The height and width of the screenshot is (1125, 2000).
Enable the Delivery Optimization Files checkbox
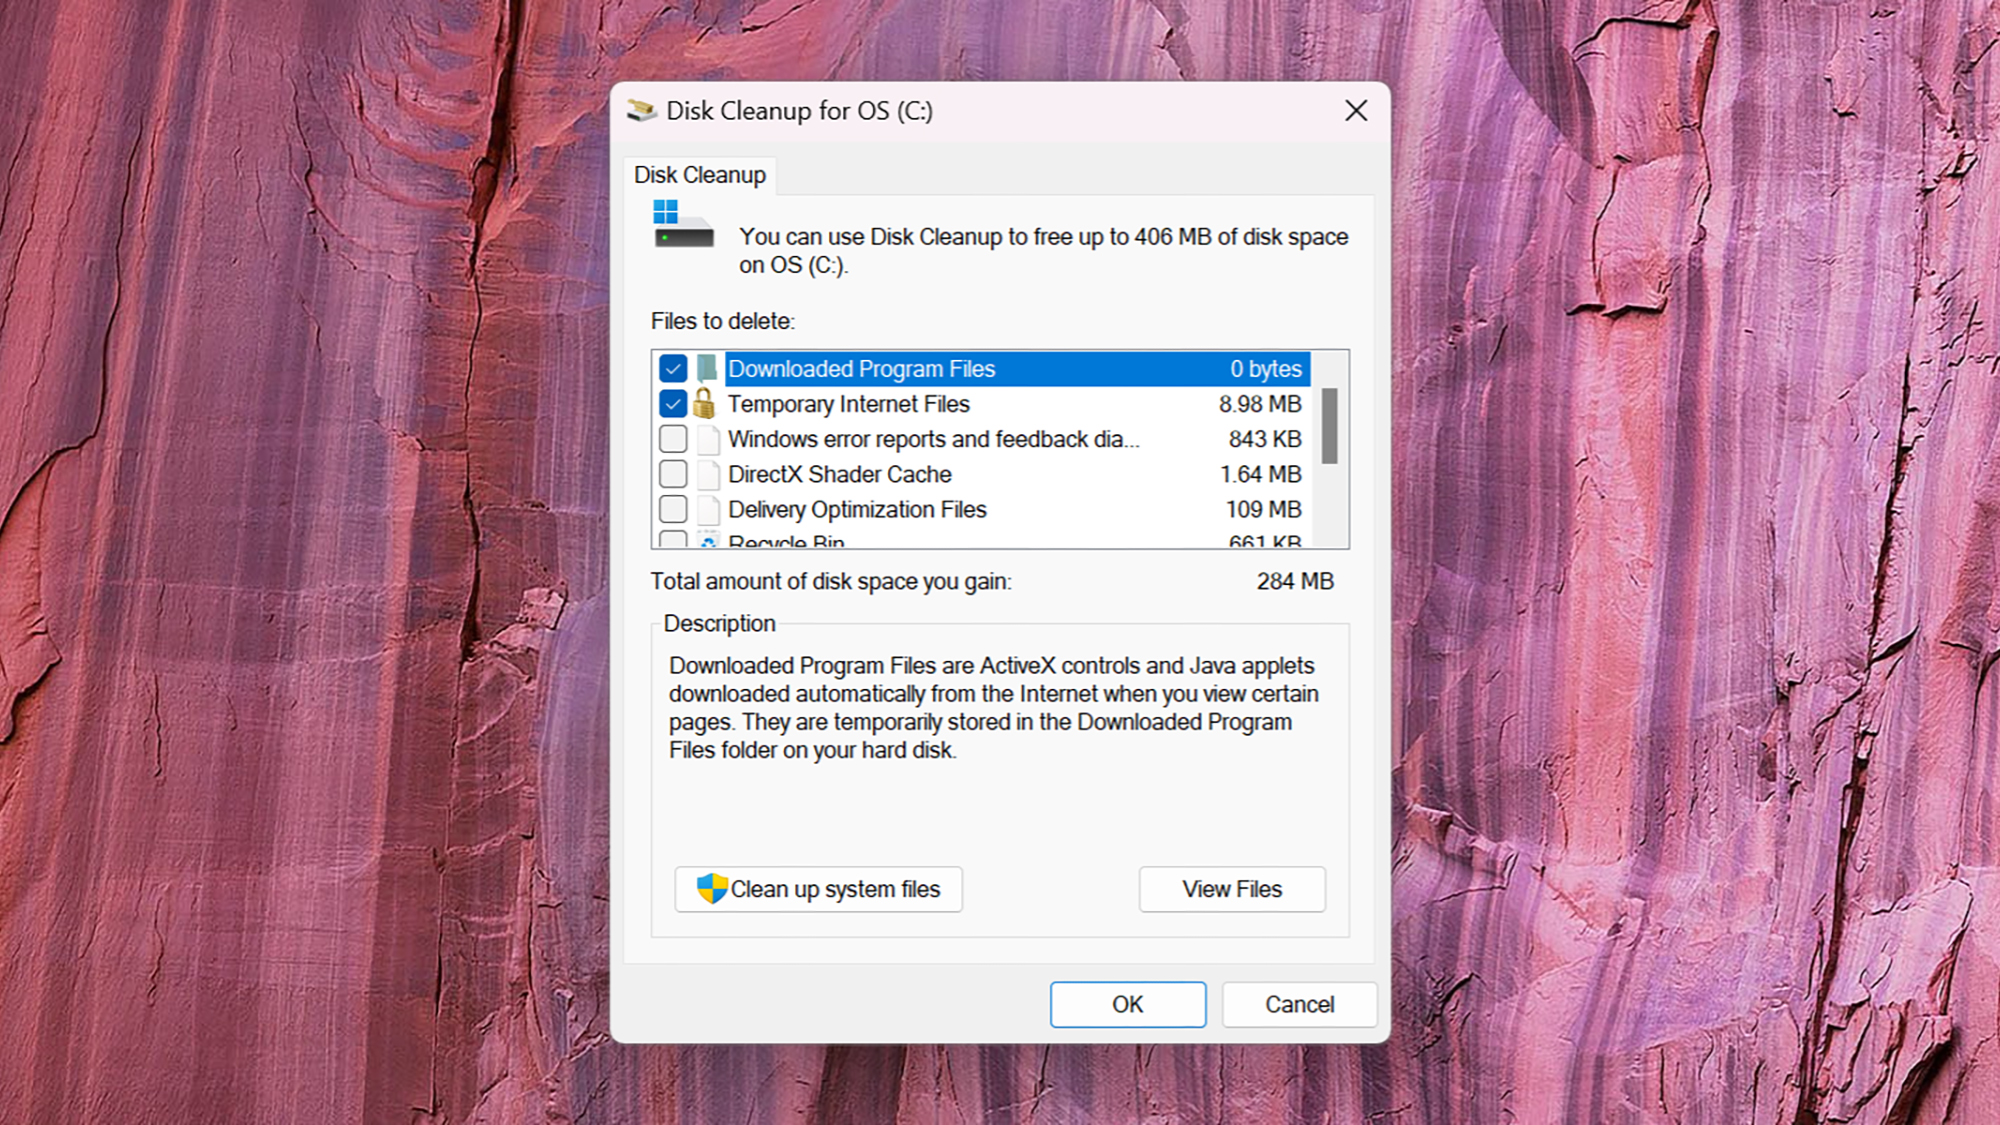tap(672, 508)
